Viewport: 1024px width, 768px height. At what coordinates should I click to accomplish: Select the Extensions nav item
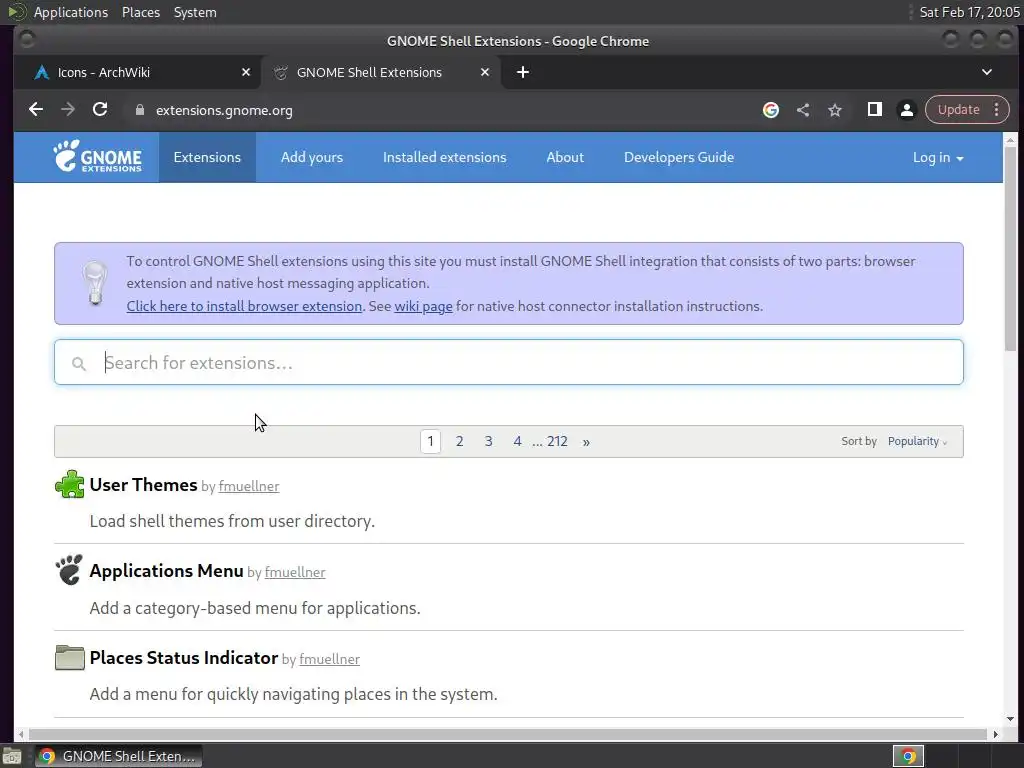tap(207, 157)
